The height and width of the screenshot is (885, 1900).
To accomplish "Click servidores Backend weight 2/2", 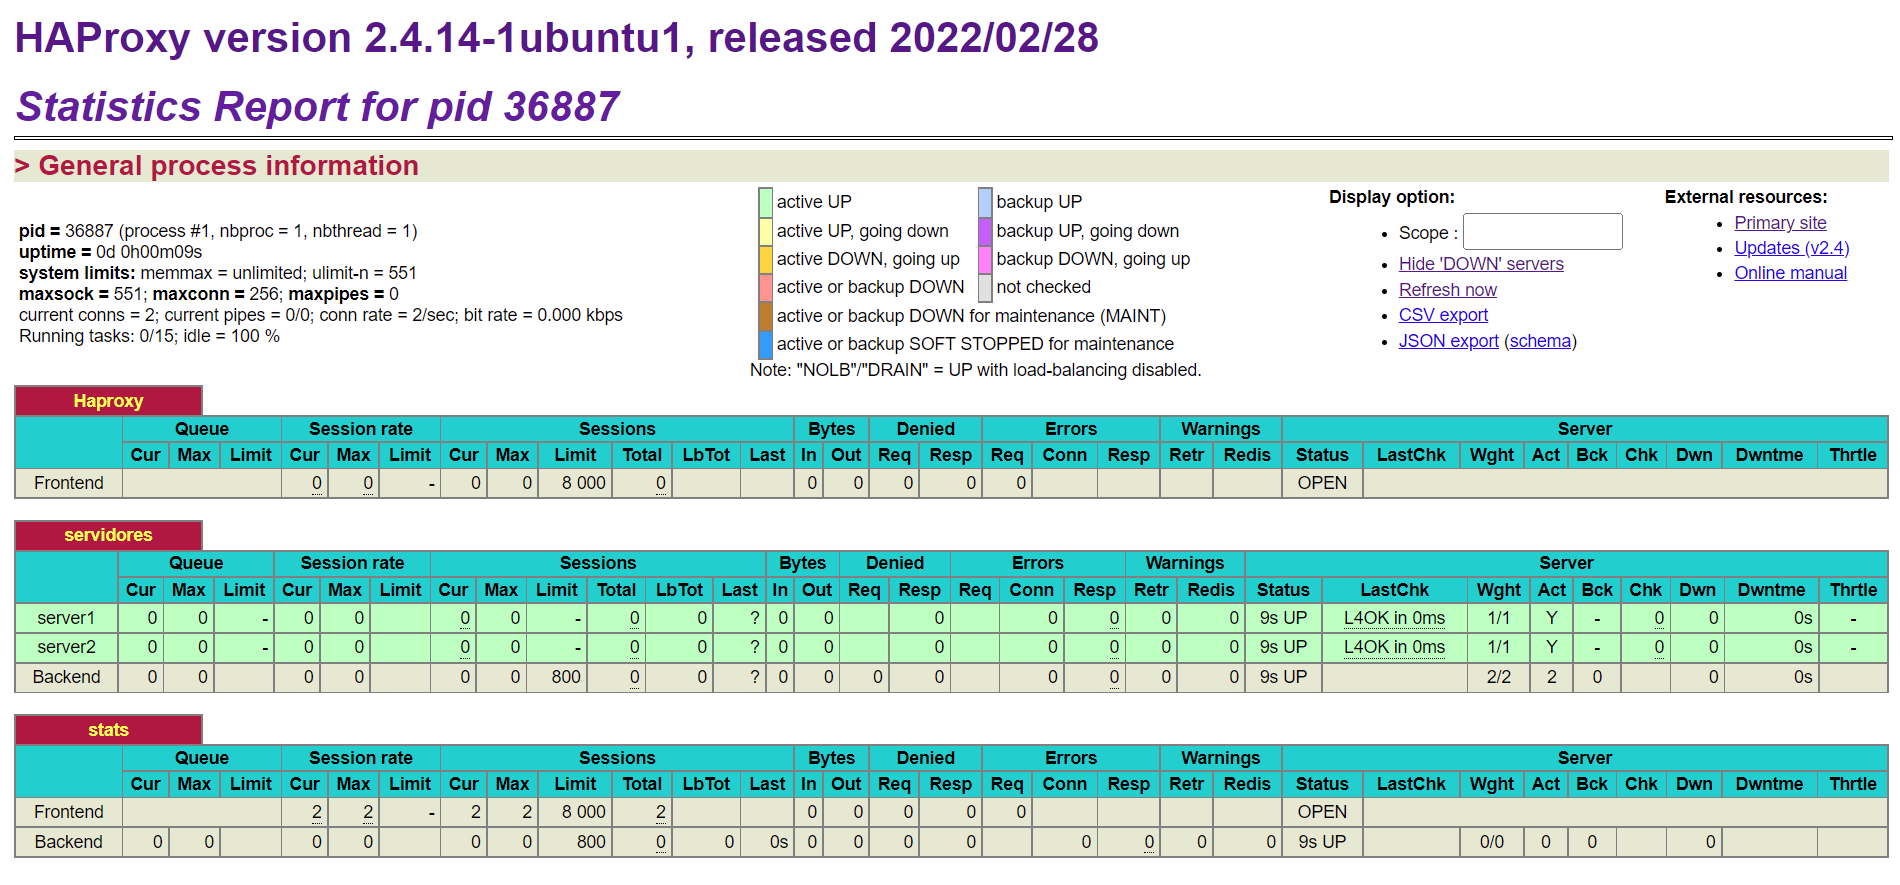I will [x=1498, y=677].
